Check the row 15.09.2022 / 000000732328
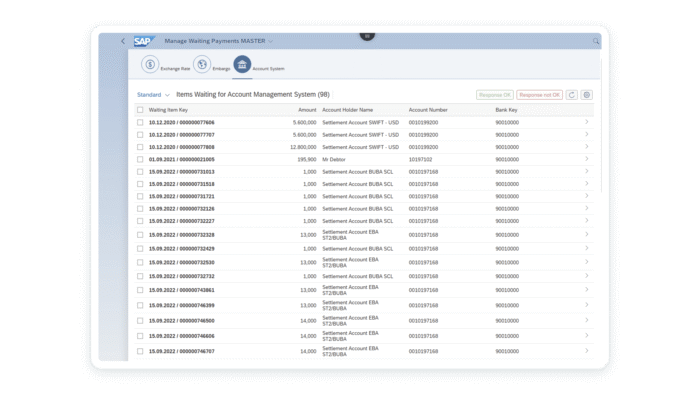Screen dimensions: 700x394 pyautogui.click(x=140, y=235)
